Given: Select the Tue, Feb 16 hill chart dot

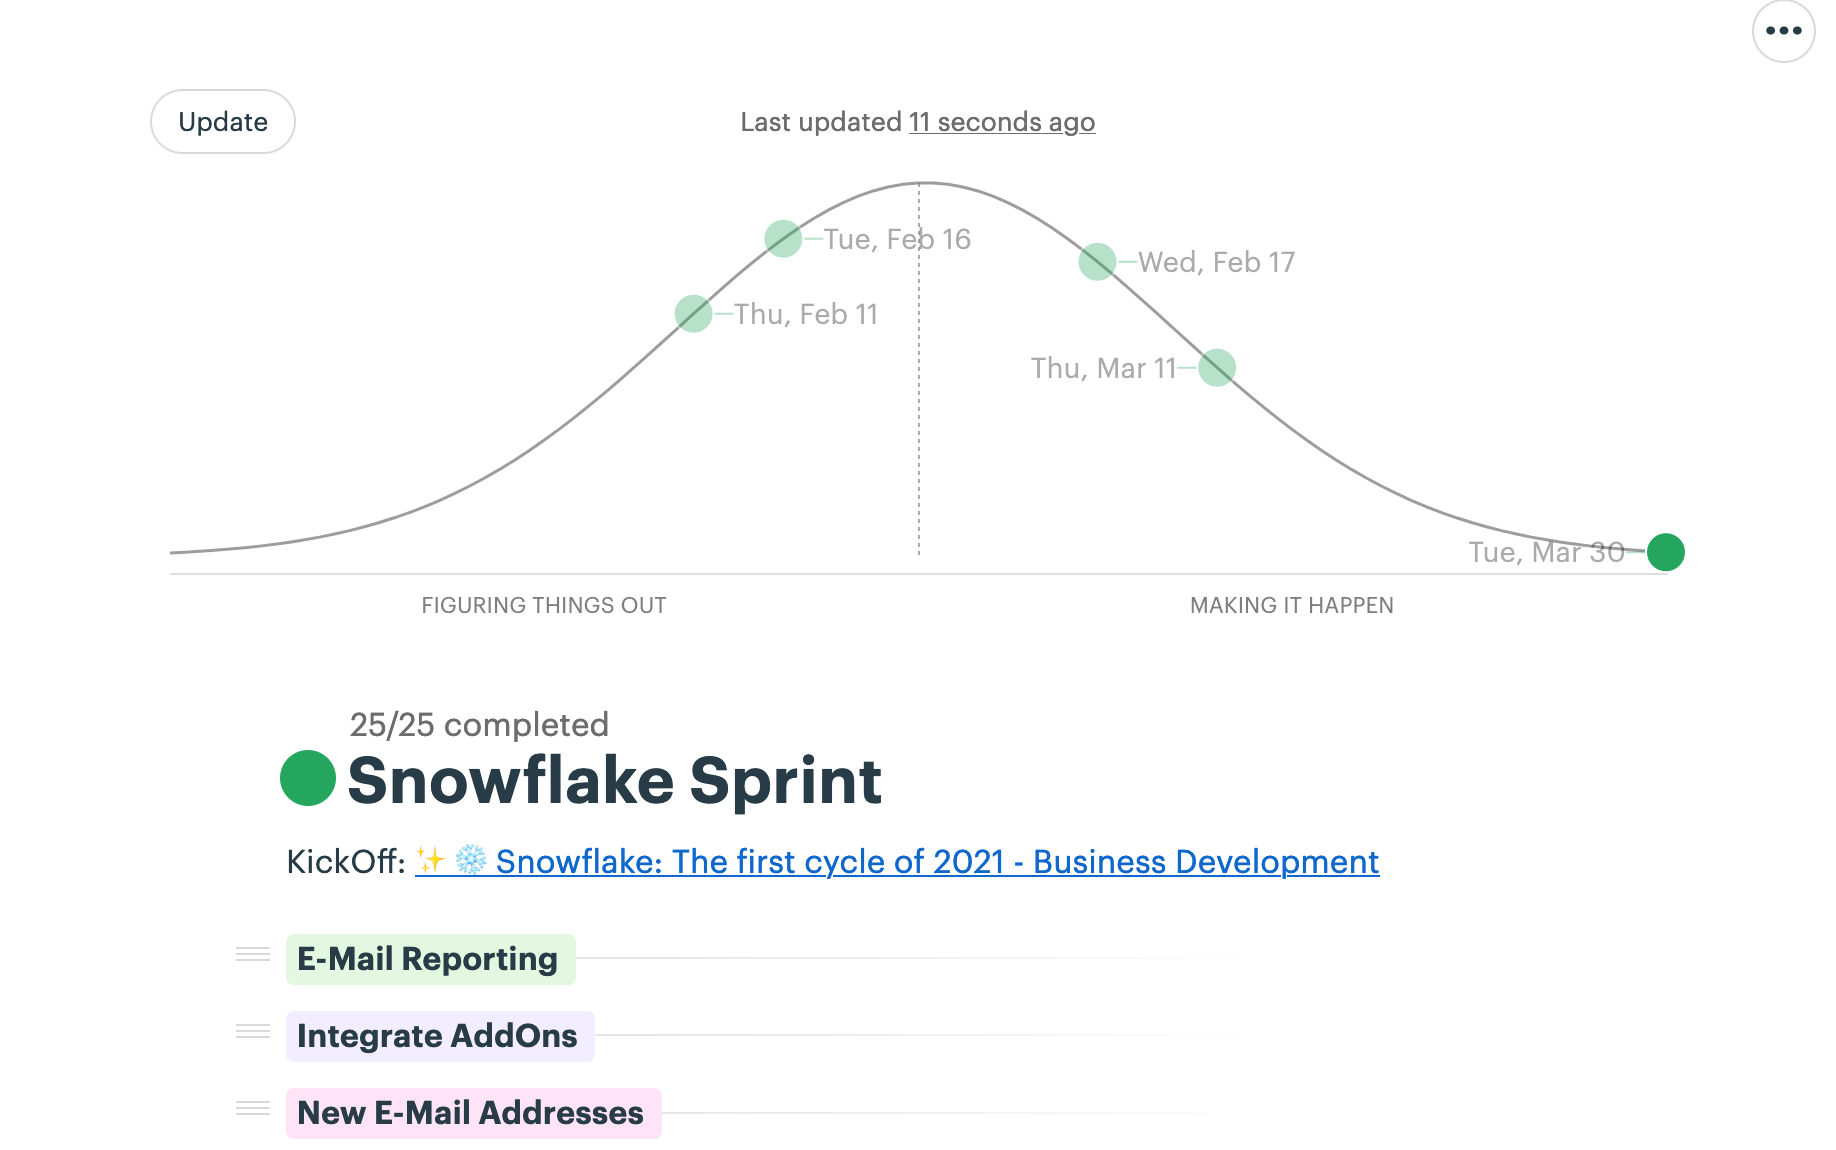Looking at the screenshot, I should [783, 239].
